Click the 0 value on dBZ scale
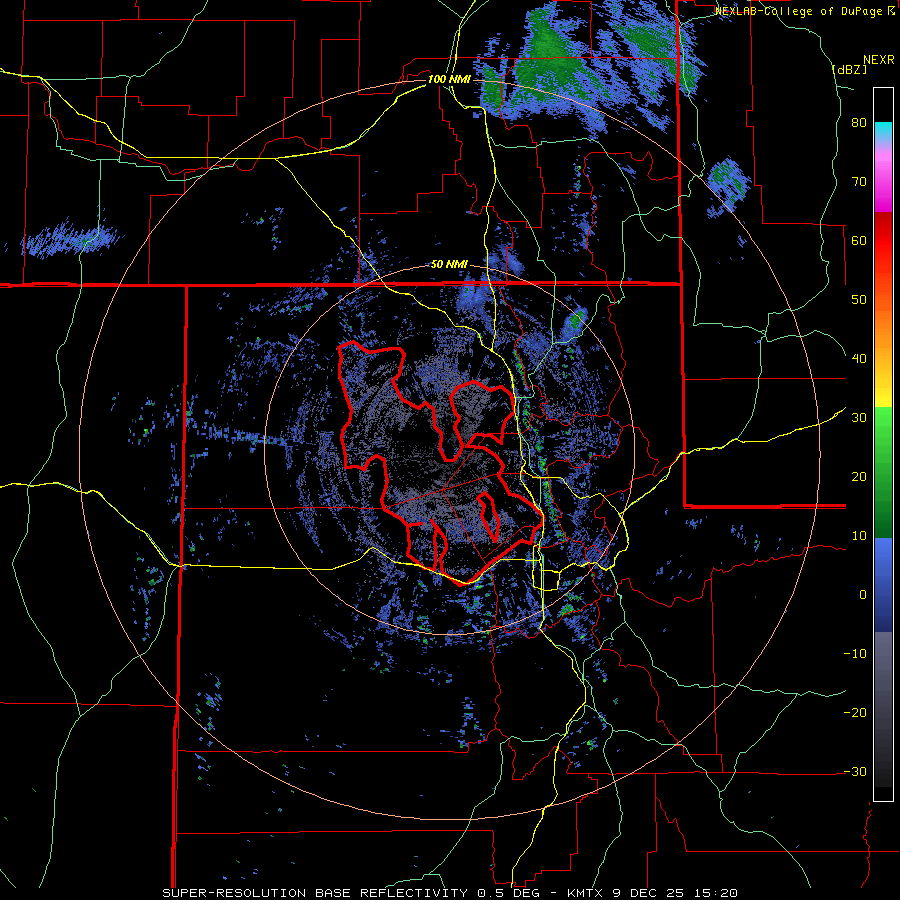Screen dimensions: 900x900 pyautogui.click(x=863, y=595)
